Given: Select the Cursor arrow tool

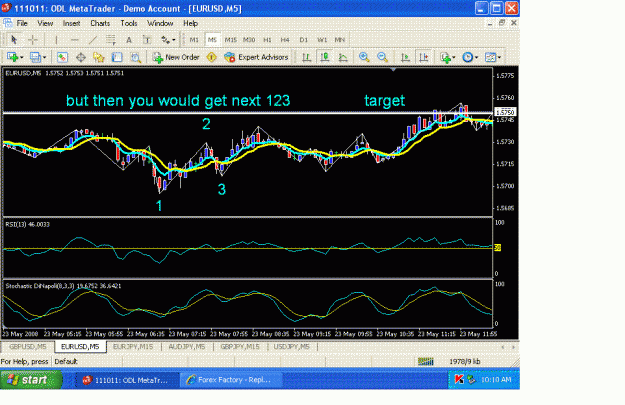Looking at the screenshot, I should 14,39.
